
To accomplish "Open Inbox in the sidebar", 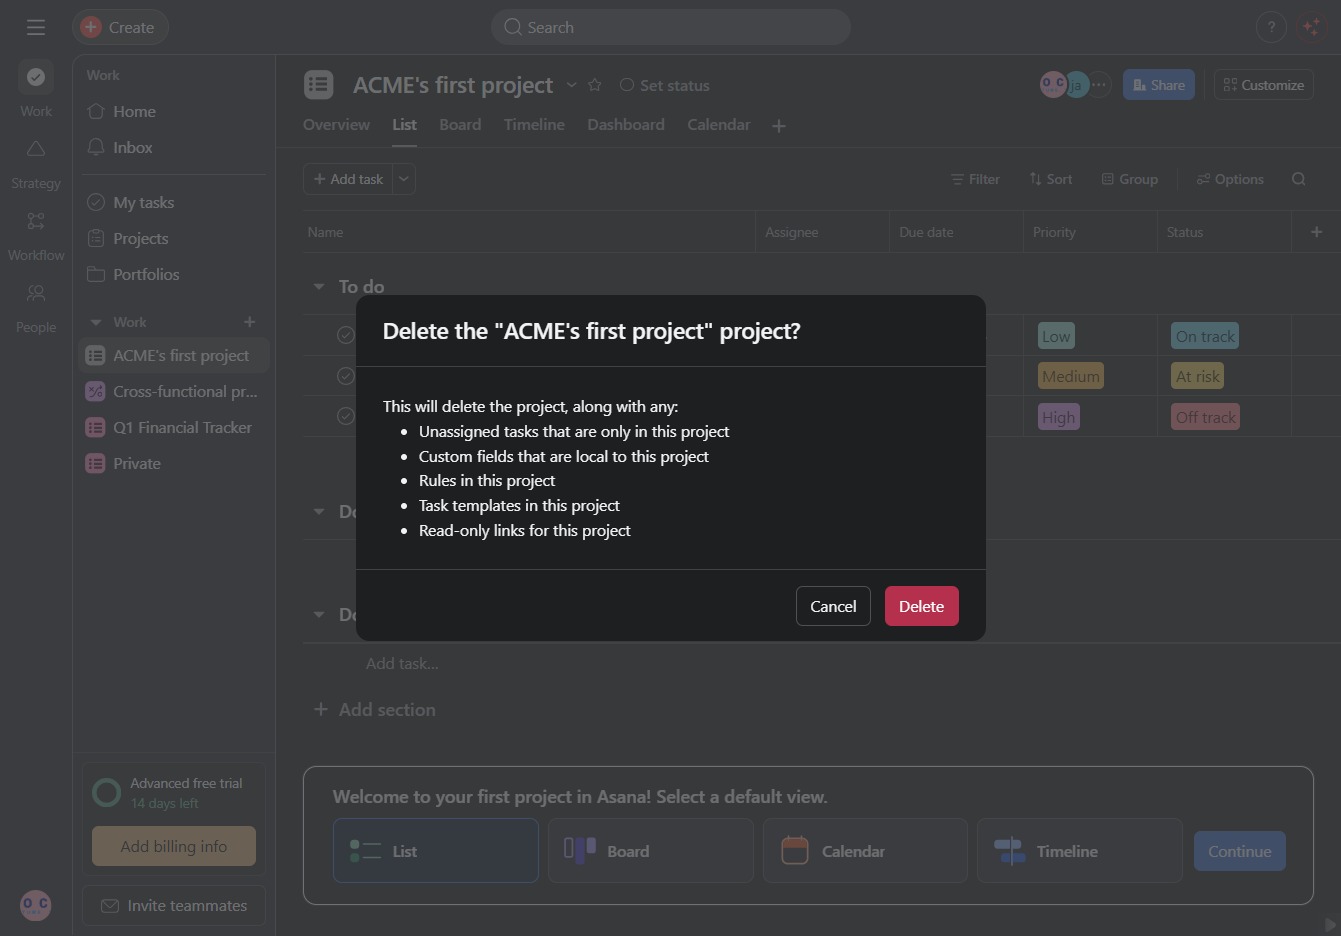I will (x=172, y=147).
